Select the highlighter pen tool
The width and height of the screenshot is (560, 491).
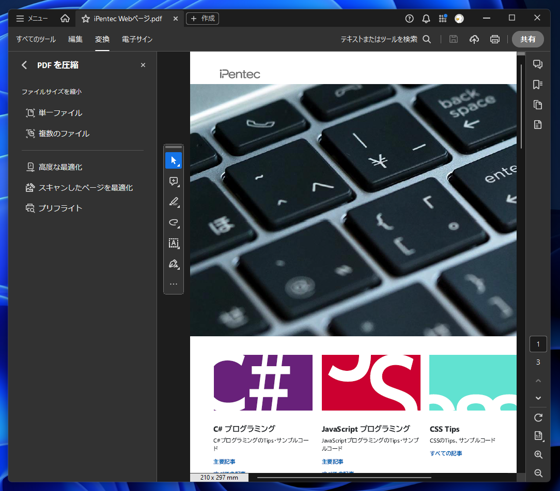[x=174, y=202]
